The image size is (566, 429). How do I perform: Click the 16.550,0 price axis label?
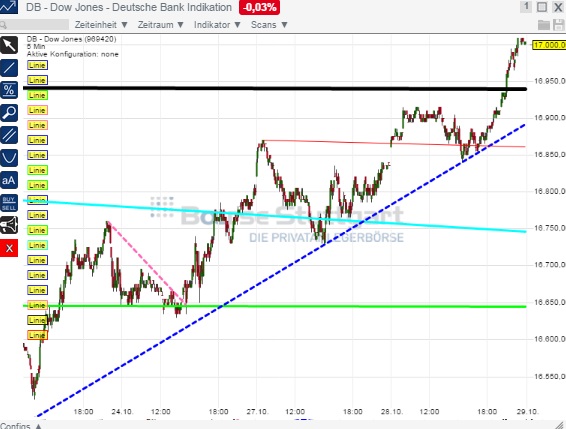(x=549, y=377)
